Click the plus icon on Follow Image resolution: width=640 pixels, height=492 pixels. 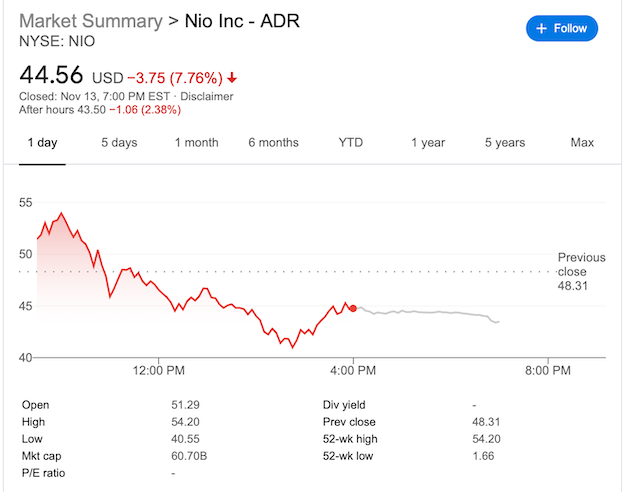pyautogui.click(x=542, y=28)
